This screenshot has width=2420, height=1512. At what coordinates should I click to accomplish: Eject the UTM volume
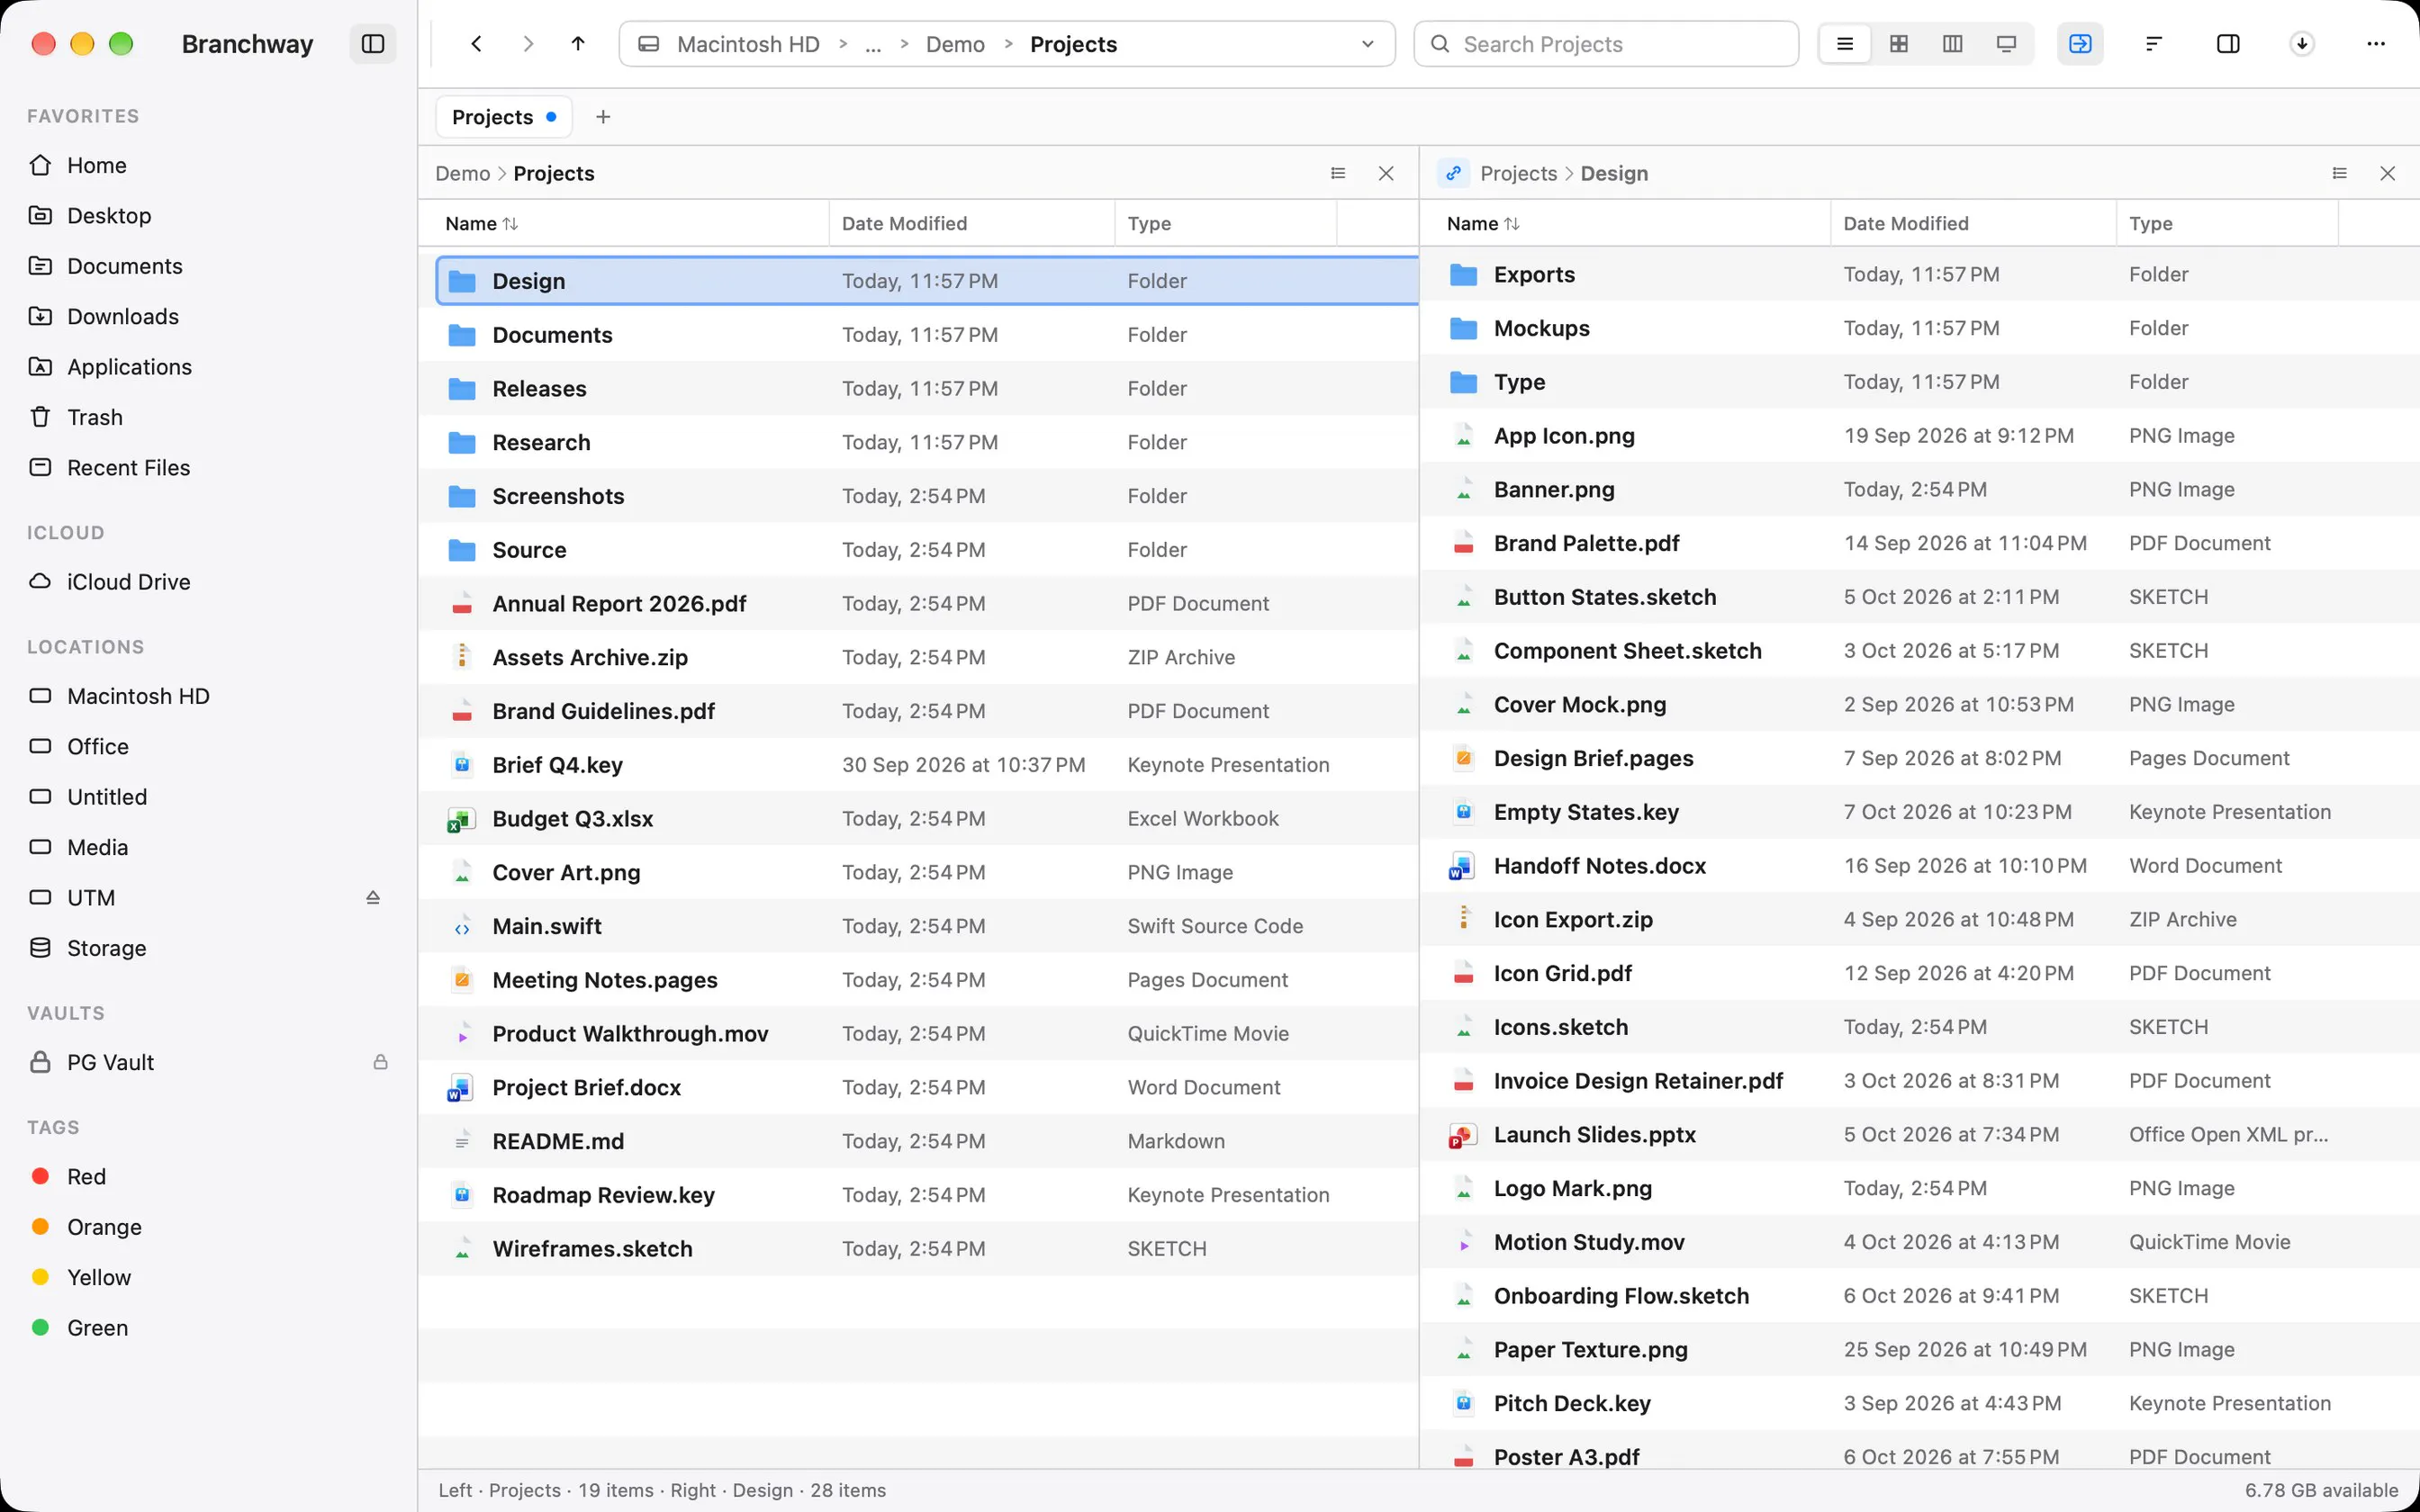coord(373,897)
